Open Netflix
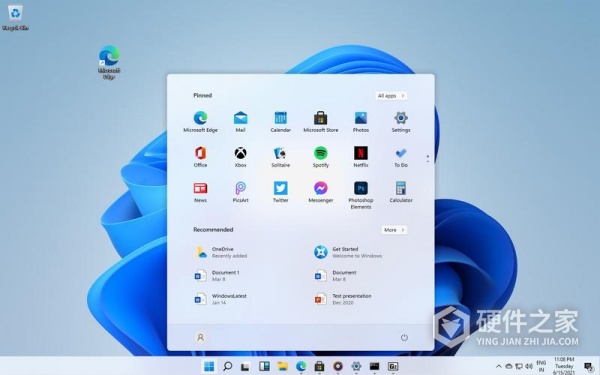Image resolution: width=600 pixels, height=375 pixels. [x=360, y=157]
